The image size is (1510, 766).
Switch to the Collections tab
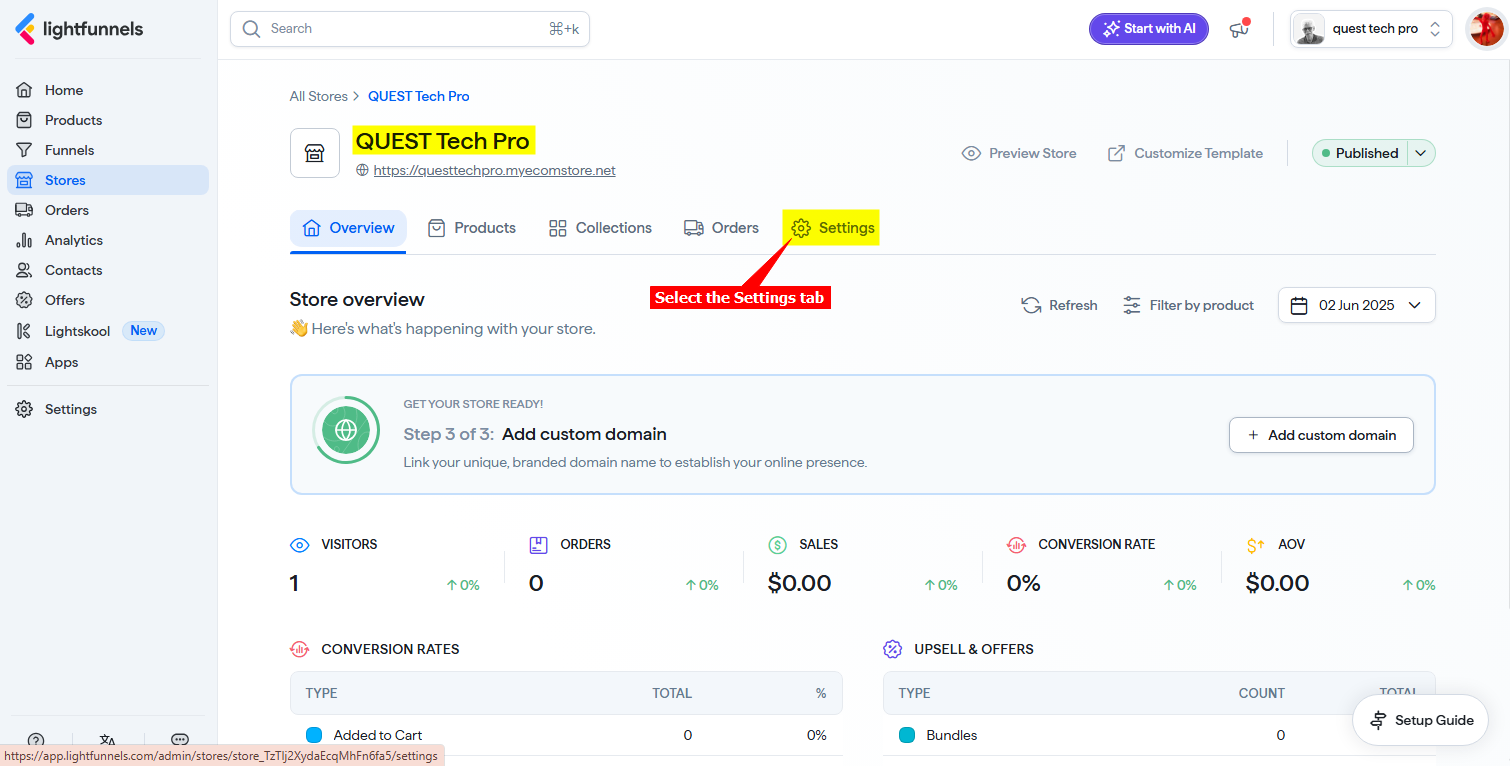(600, 228)
